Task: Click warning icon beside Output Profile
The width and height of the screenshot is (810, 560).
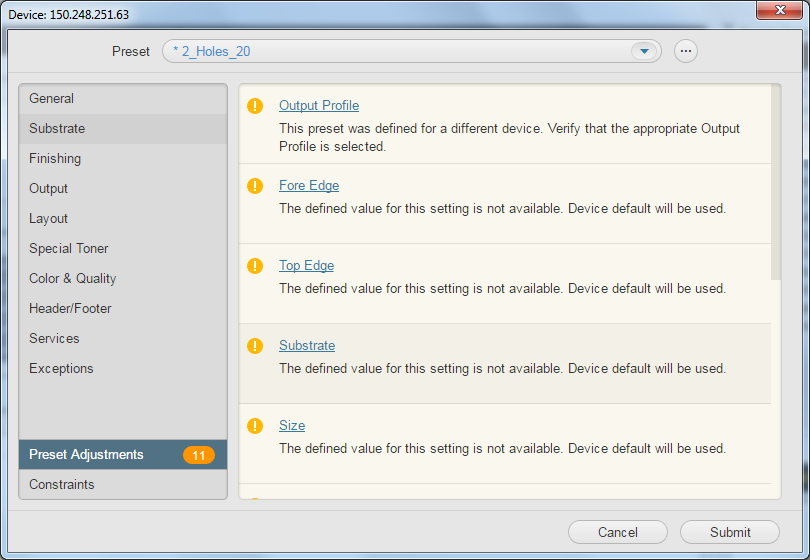Action: [255, 106]
